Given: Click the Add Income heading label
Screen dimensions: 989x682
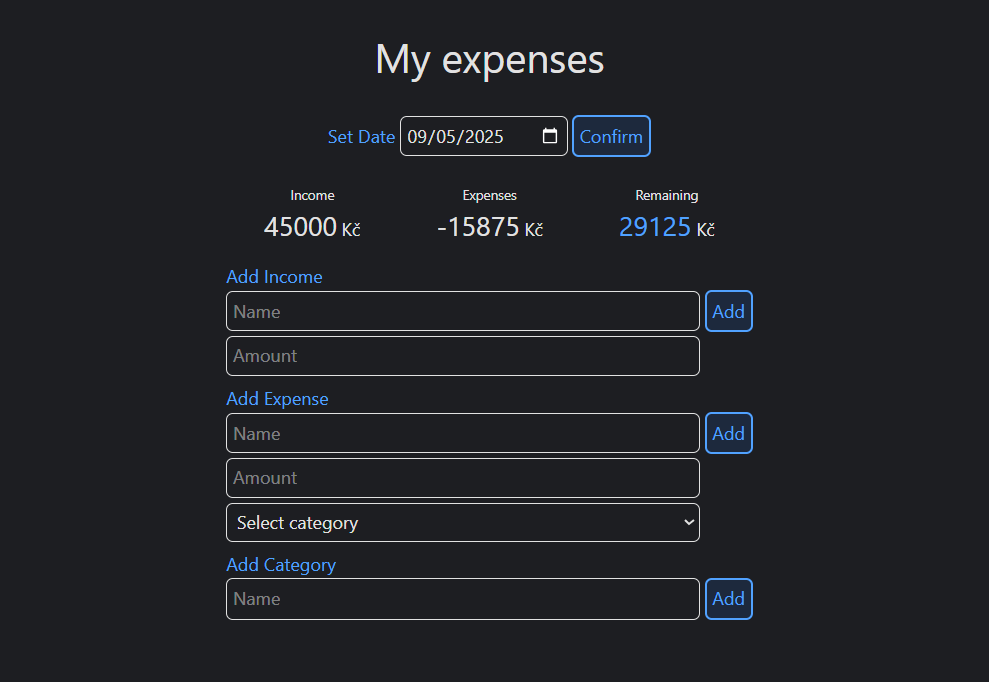Looking at the screenshot, I should [274, 277].
